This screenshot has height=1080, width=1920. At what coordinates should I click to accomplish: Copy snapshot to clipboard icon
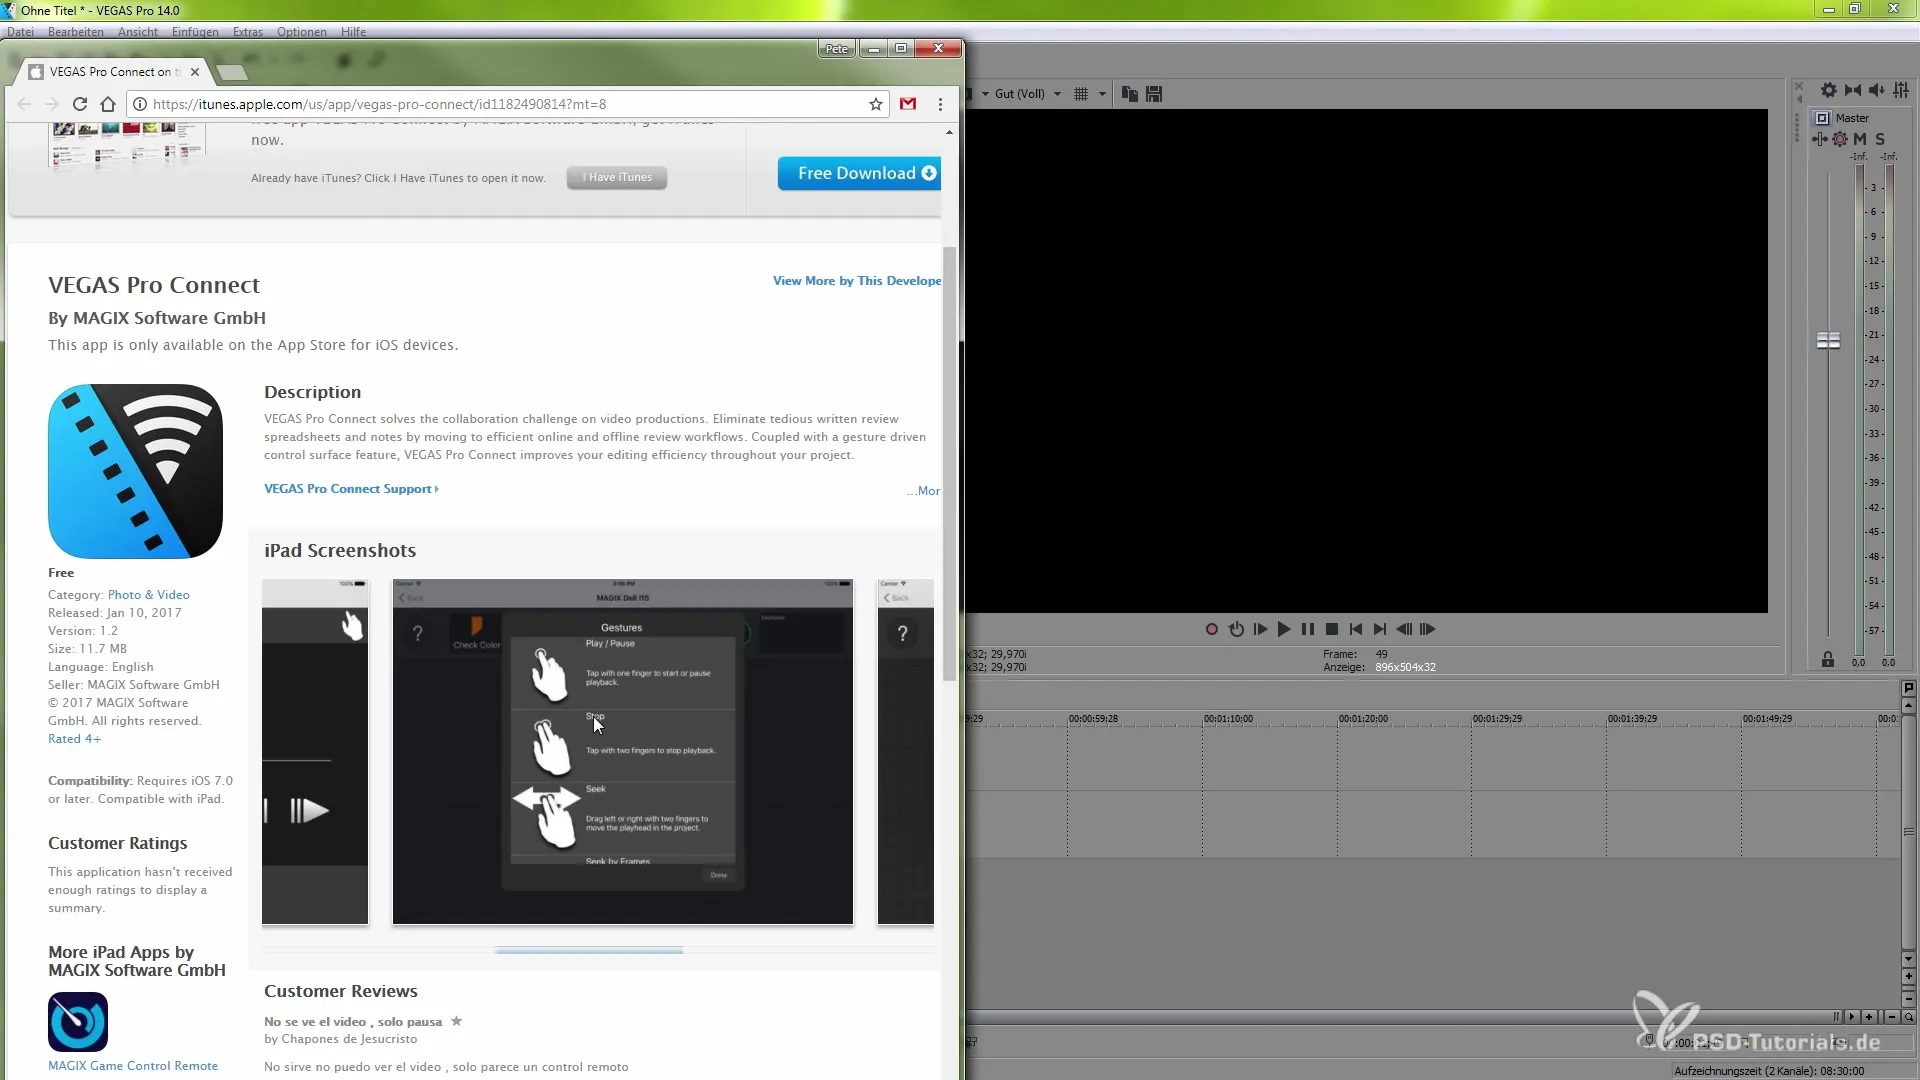click(1130, 94)
